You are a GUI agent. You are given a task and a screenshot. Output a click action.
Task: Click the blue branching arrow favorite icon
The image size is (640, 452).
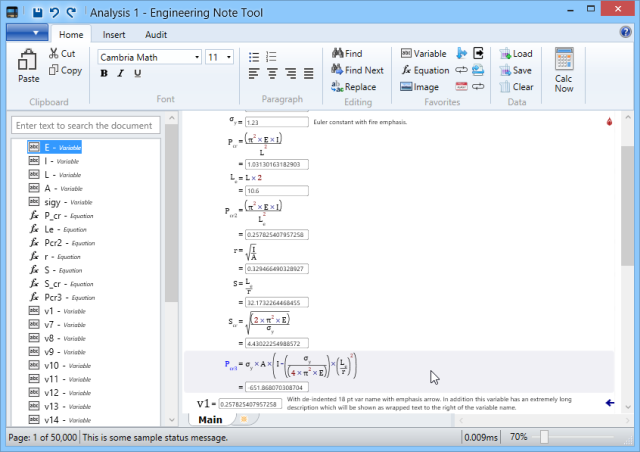coord(462,53)
